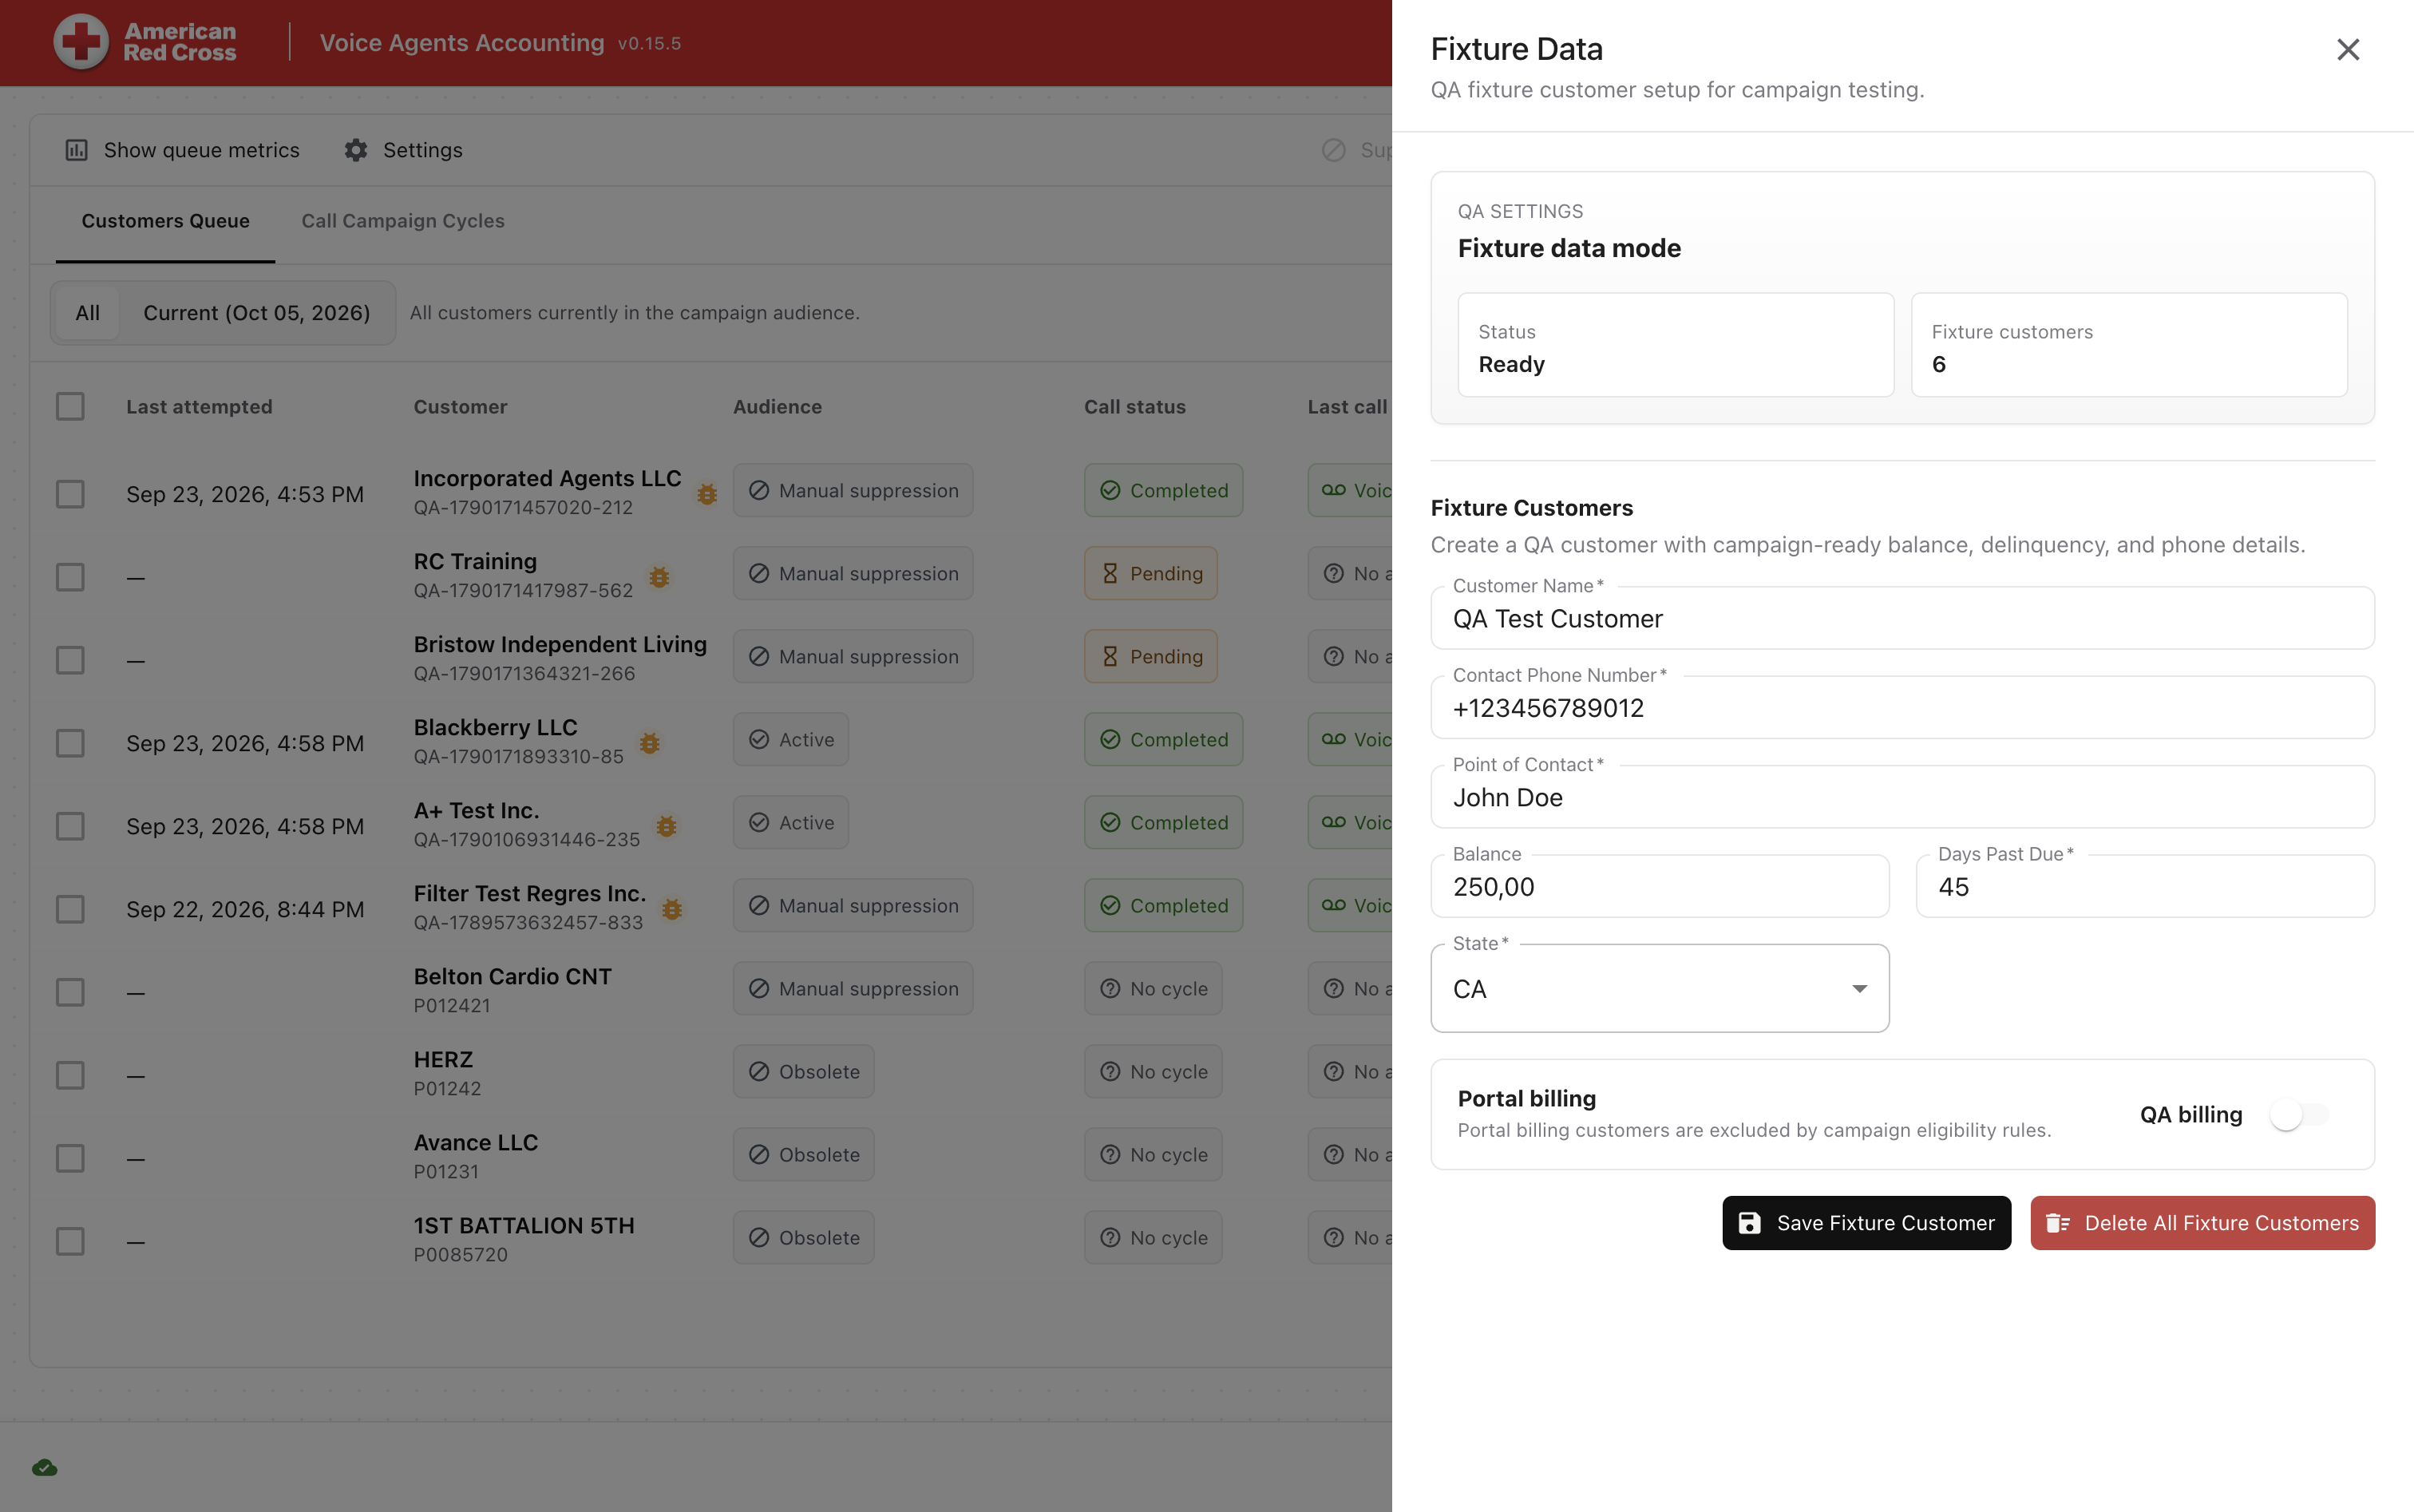This screenshot has width=2414, height=1512.
Task: Click the bug icon beside Incorporated Agents LLC
Action: 707,494
